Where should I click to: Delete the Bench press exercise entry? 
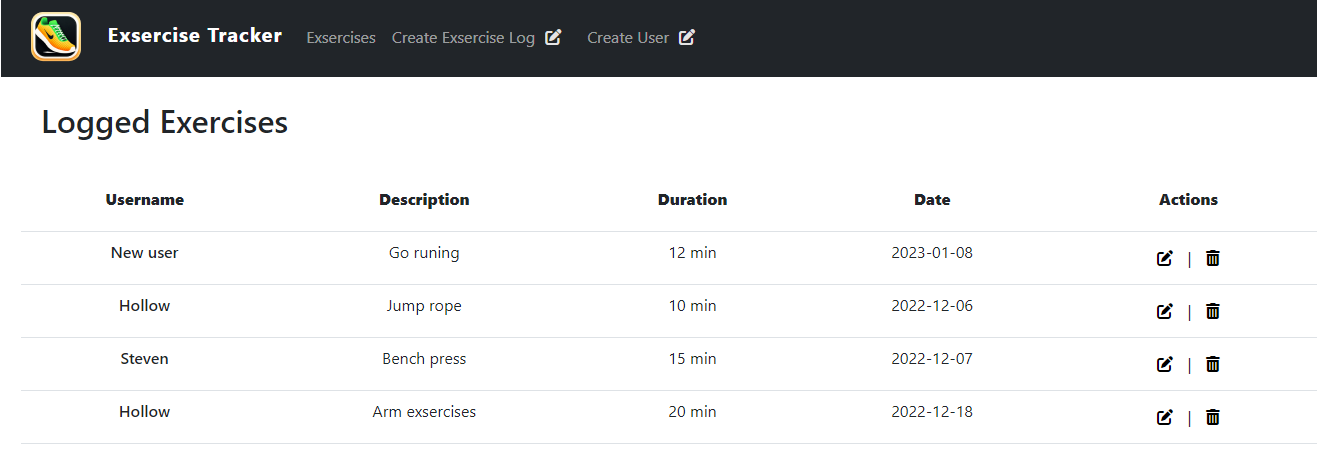1213,365
